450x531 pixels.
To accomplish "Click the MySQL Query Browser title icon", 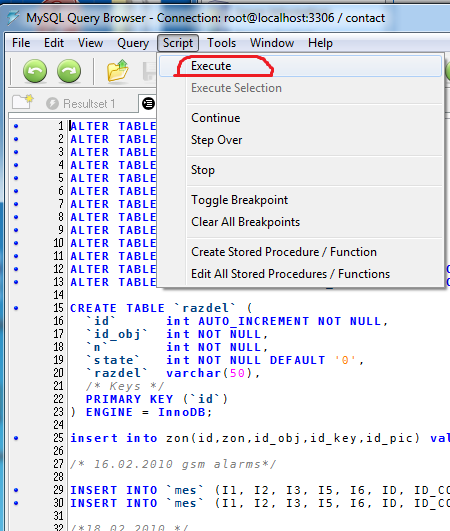I will tap(13, 18).
